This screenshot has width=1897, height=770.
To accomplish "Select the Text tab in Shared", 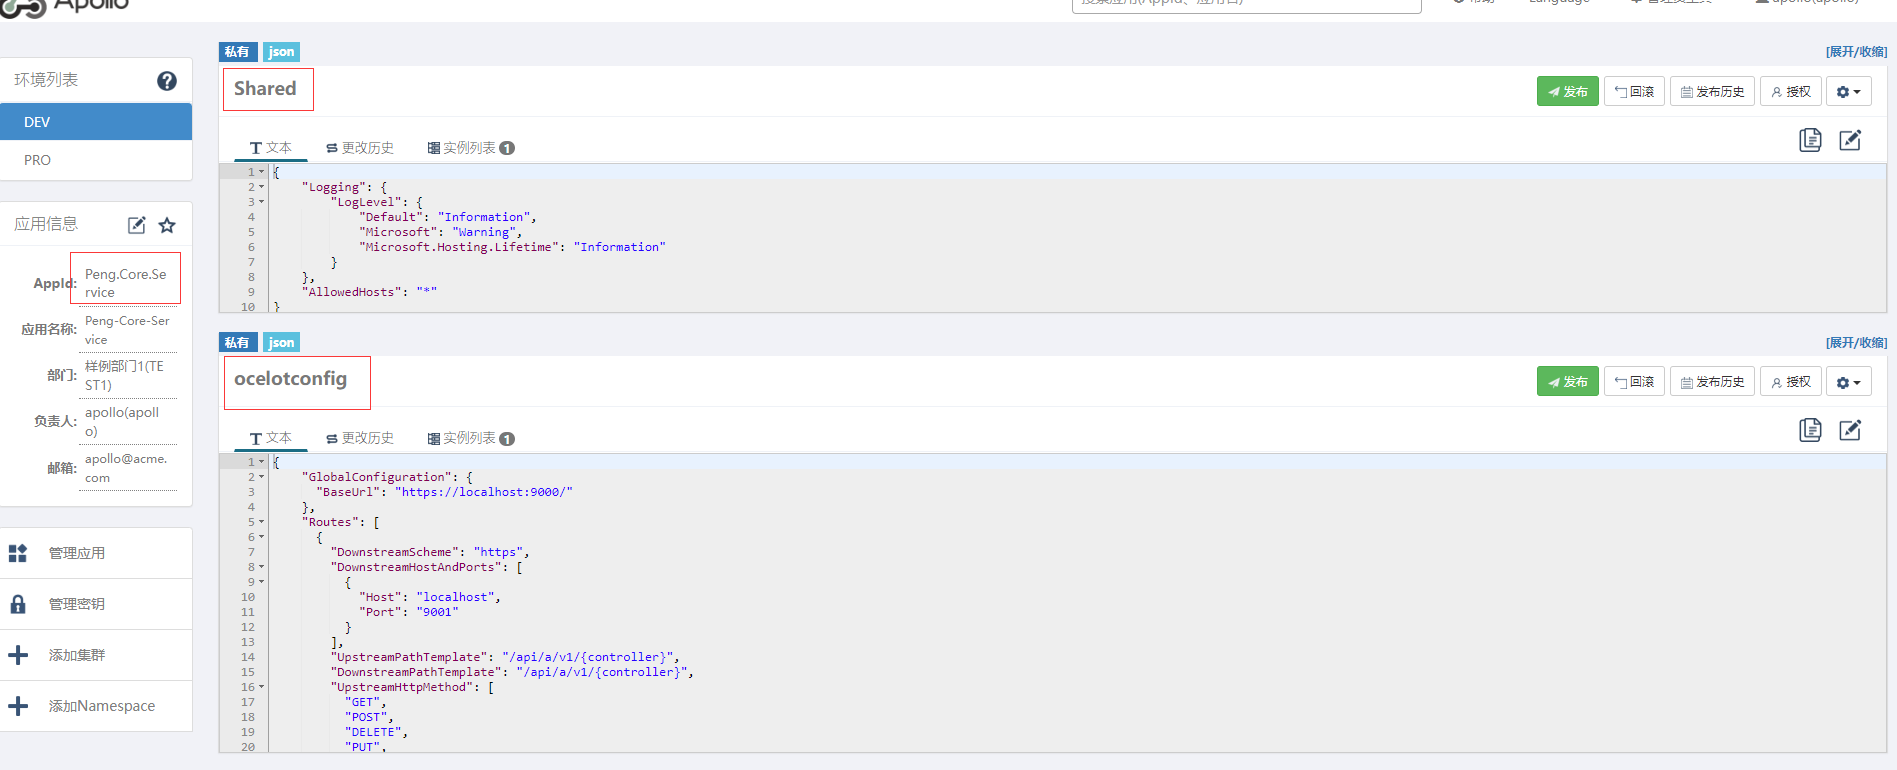I will click(270, 148).
